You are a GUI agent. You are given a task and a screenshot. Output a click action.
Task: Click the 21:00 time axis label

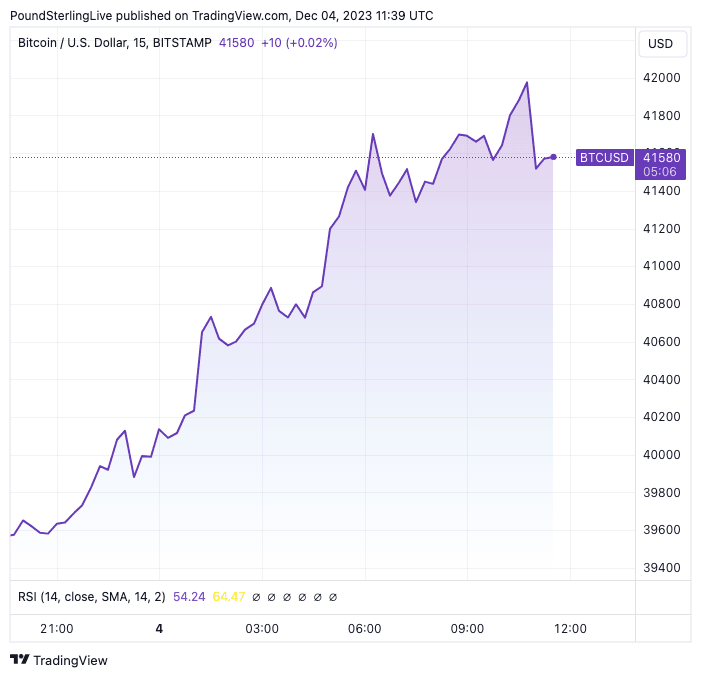[x=57, y=629]
